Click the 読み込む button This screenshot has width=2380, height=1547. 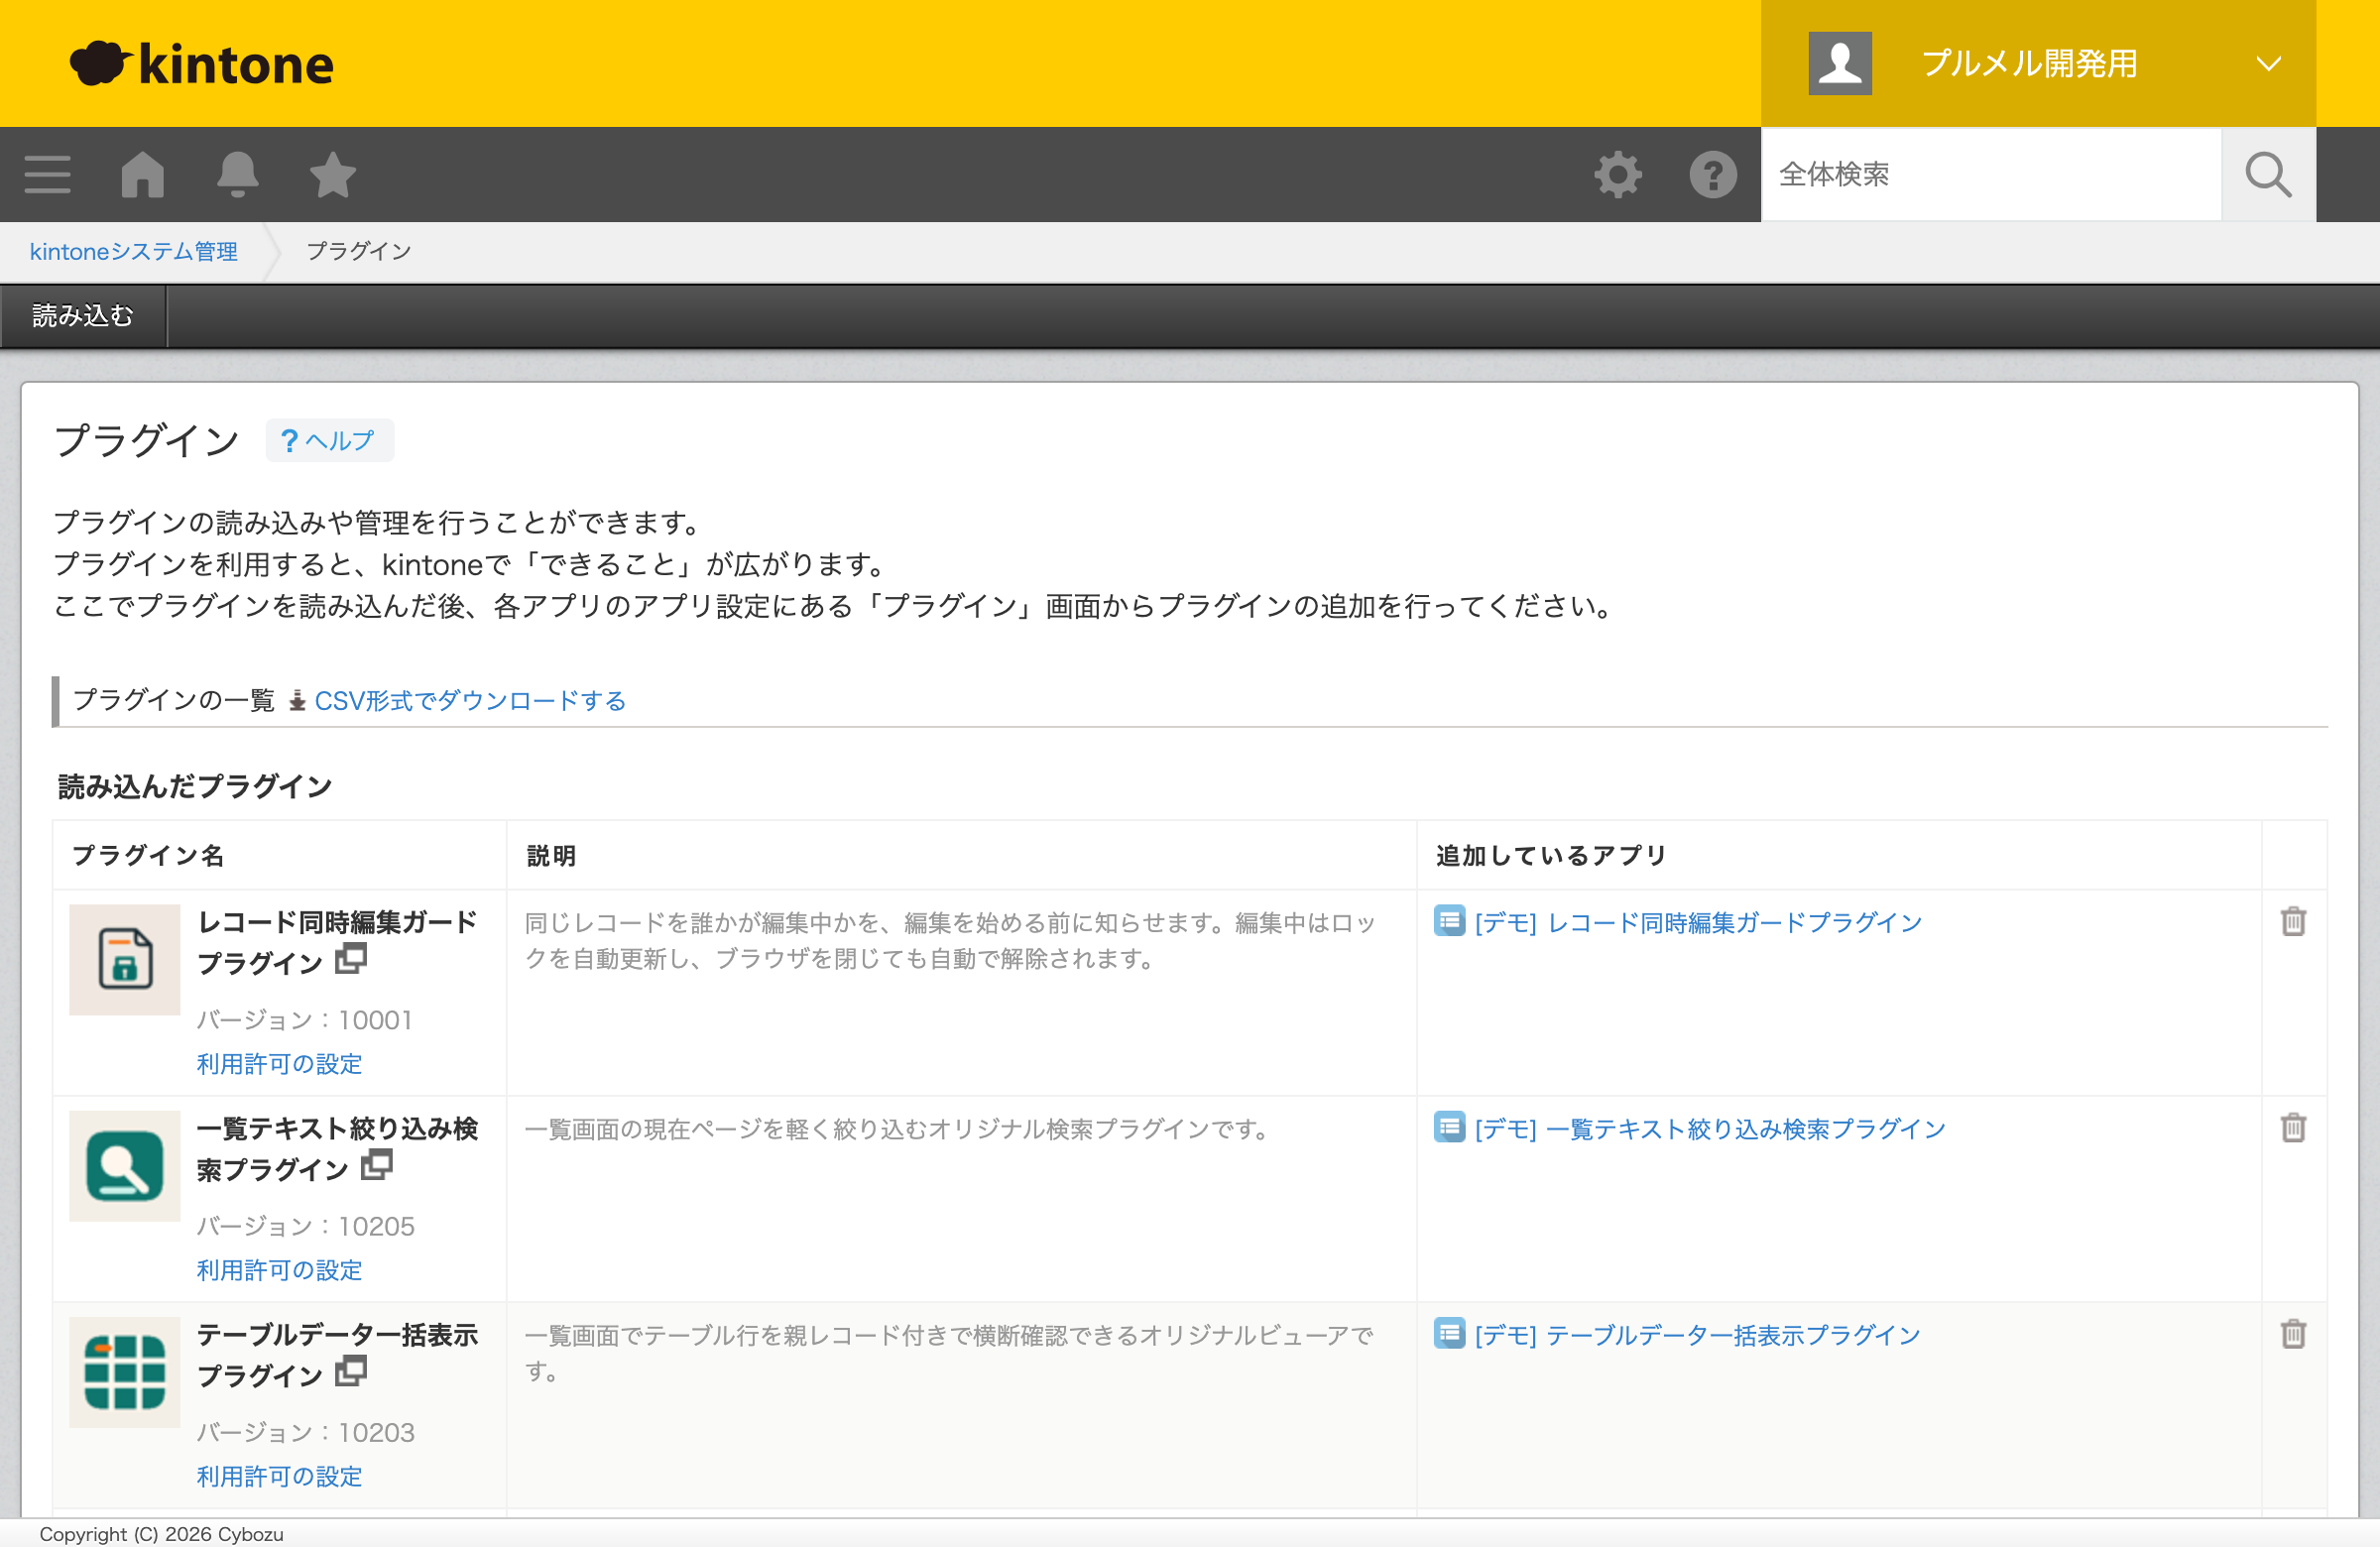tap(83, 316)
